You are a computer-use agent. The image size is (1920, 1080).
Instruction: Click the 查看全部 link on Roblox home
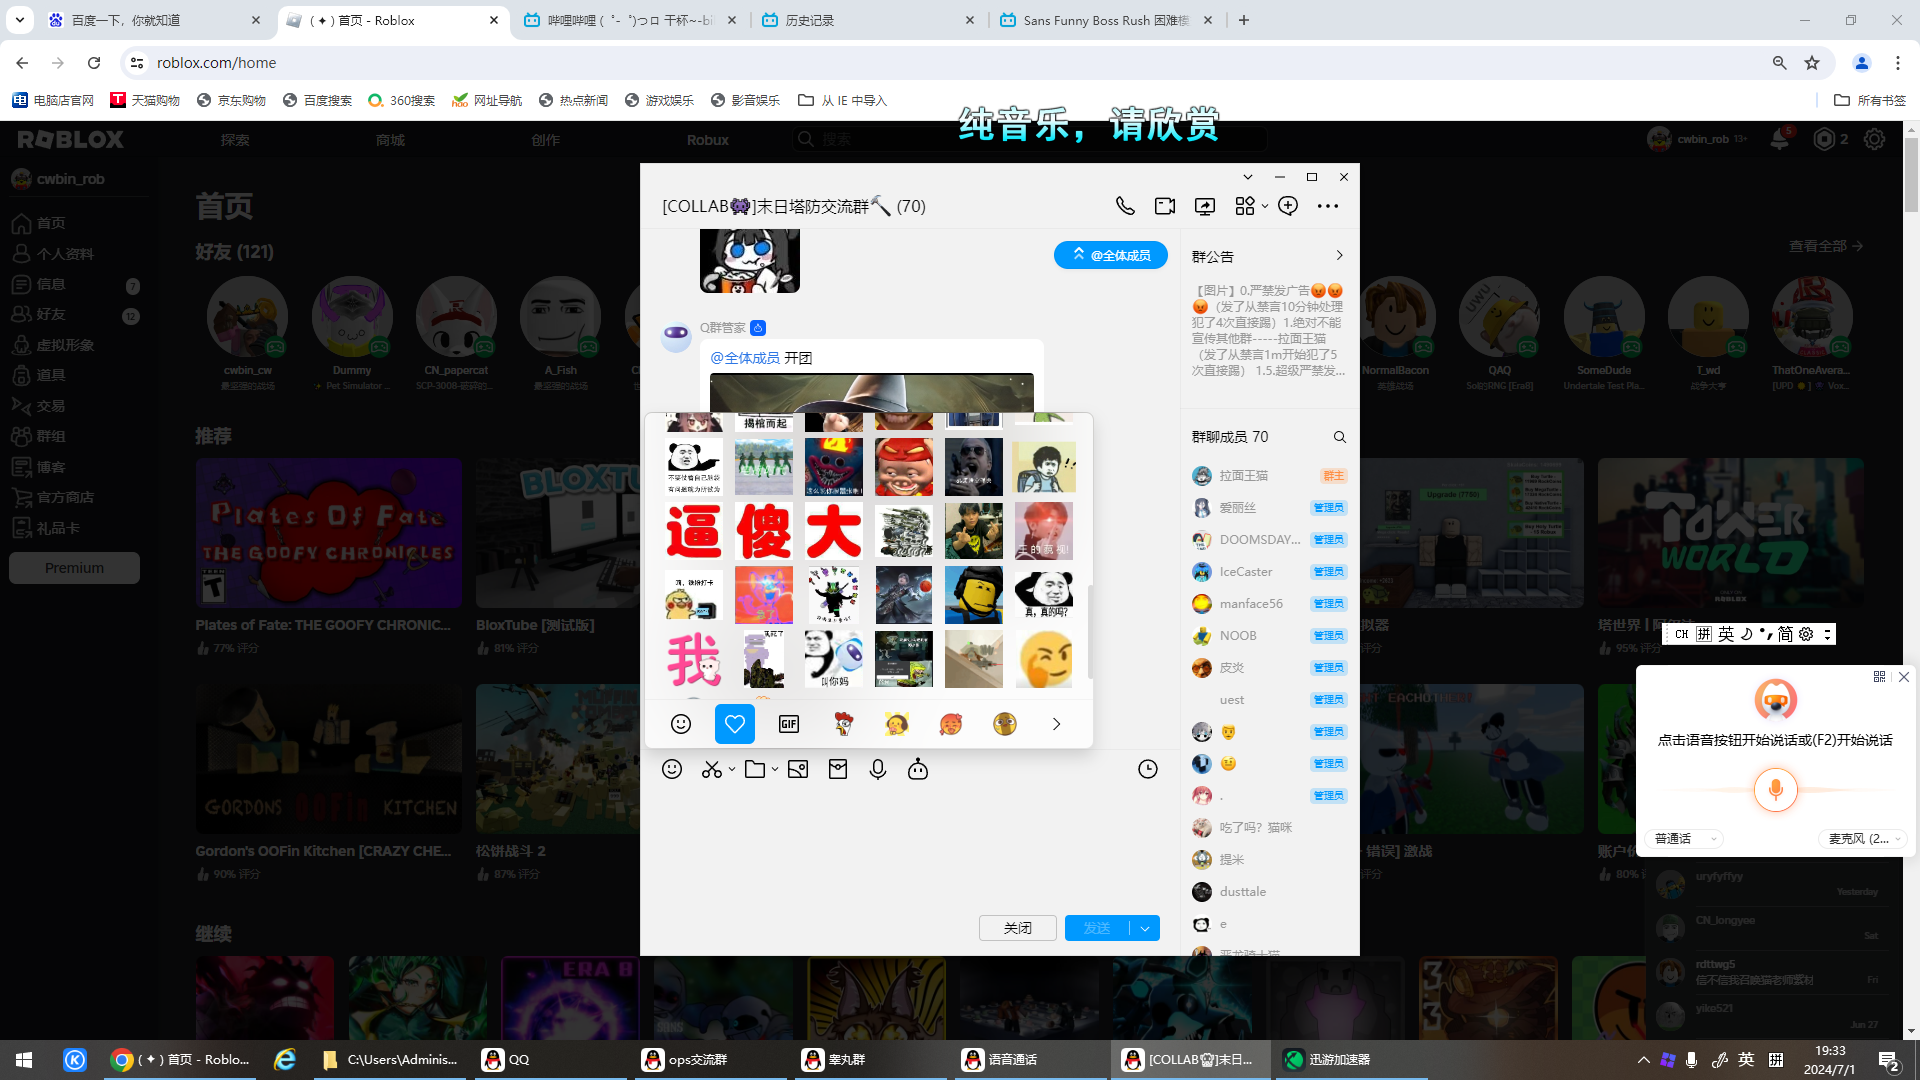coord(1826,246)
